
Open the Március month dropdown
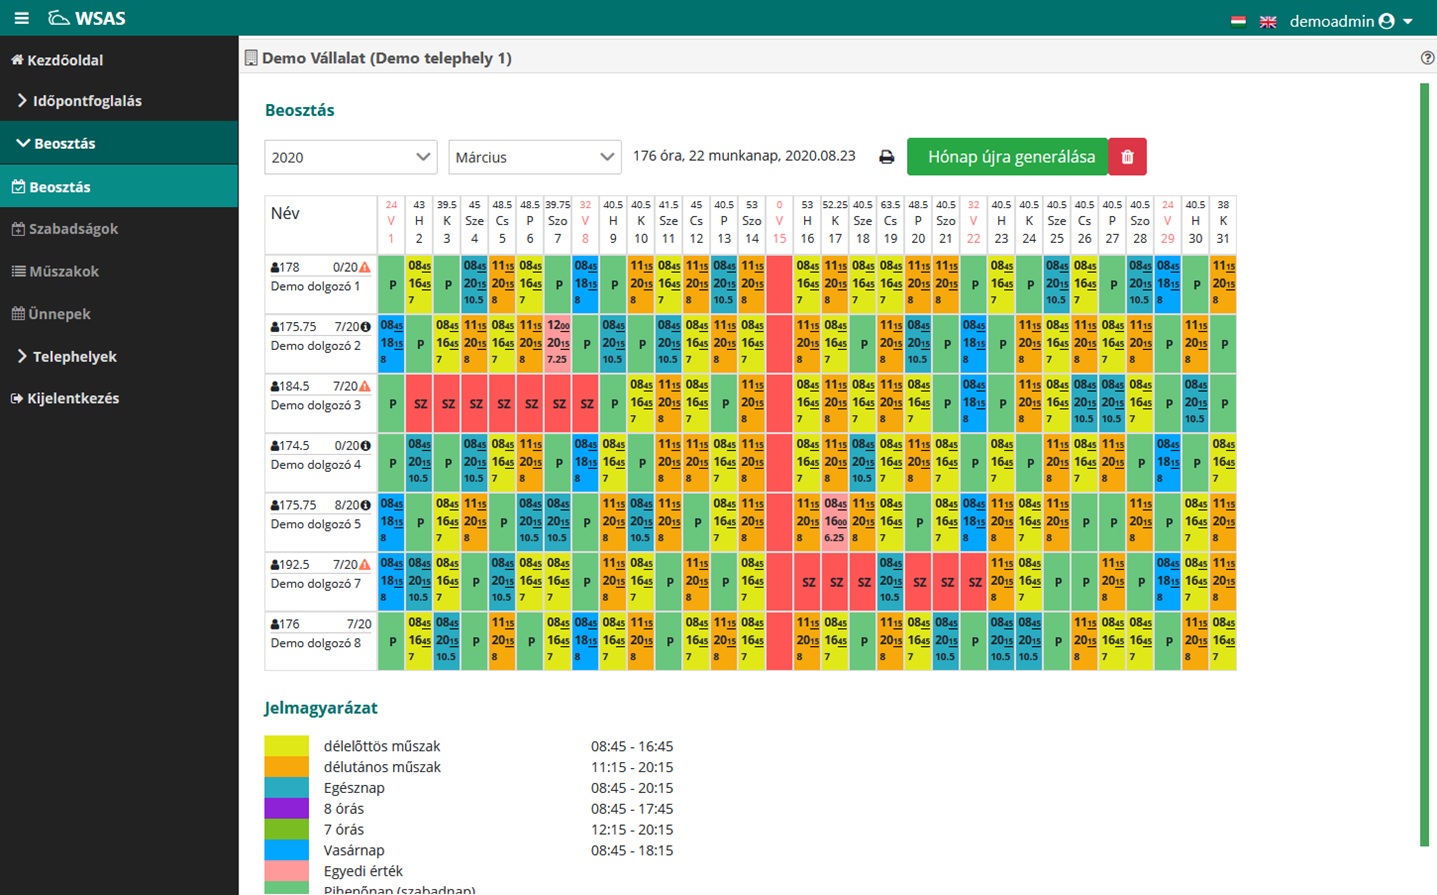tap(534, 157)
